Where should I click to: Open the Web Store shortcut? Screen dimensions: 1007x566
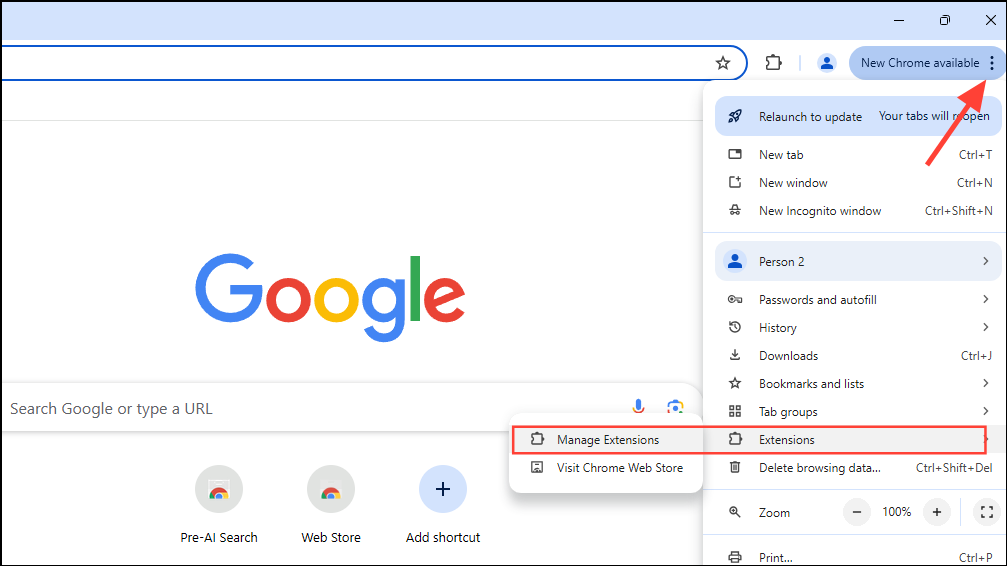coord(331,505)
